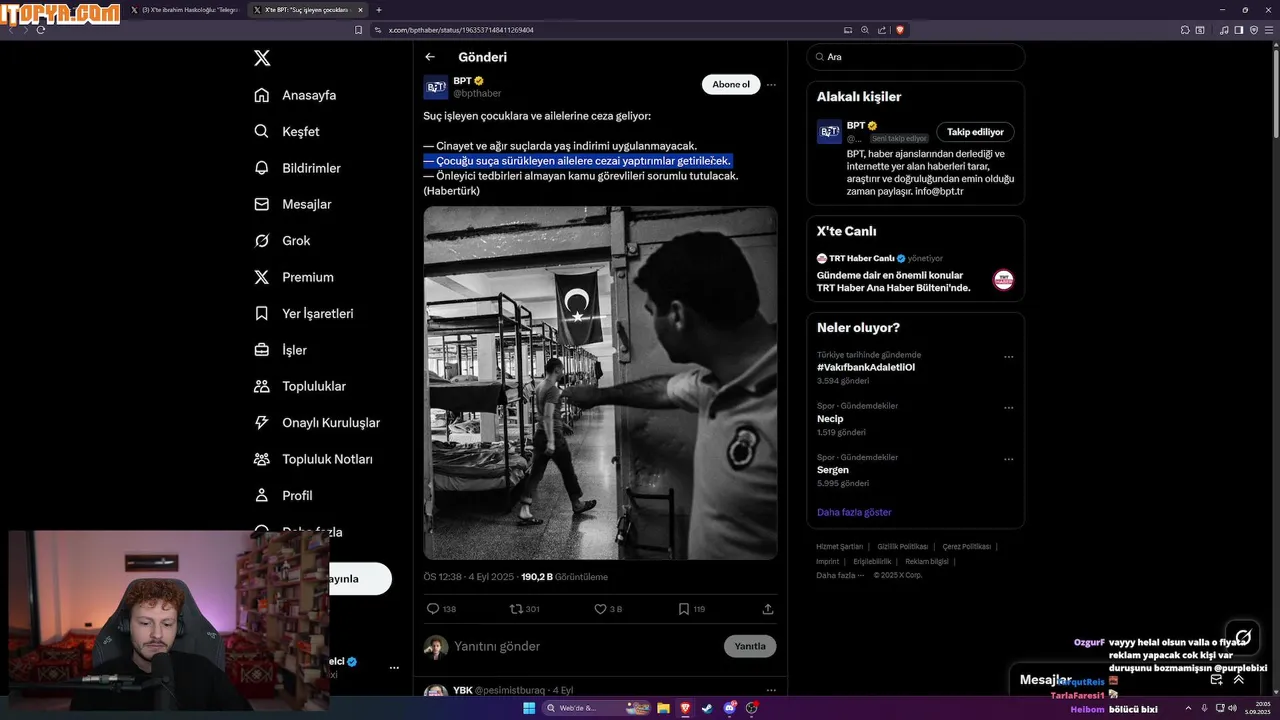The width and height of the screenshot is (1280, 720).
Task: Click BPT profile avatar on post
Action: (x=436, y=87)
